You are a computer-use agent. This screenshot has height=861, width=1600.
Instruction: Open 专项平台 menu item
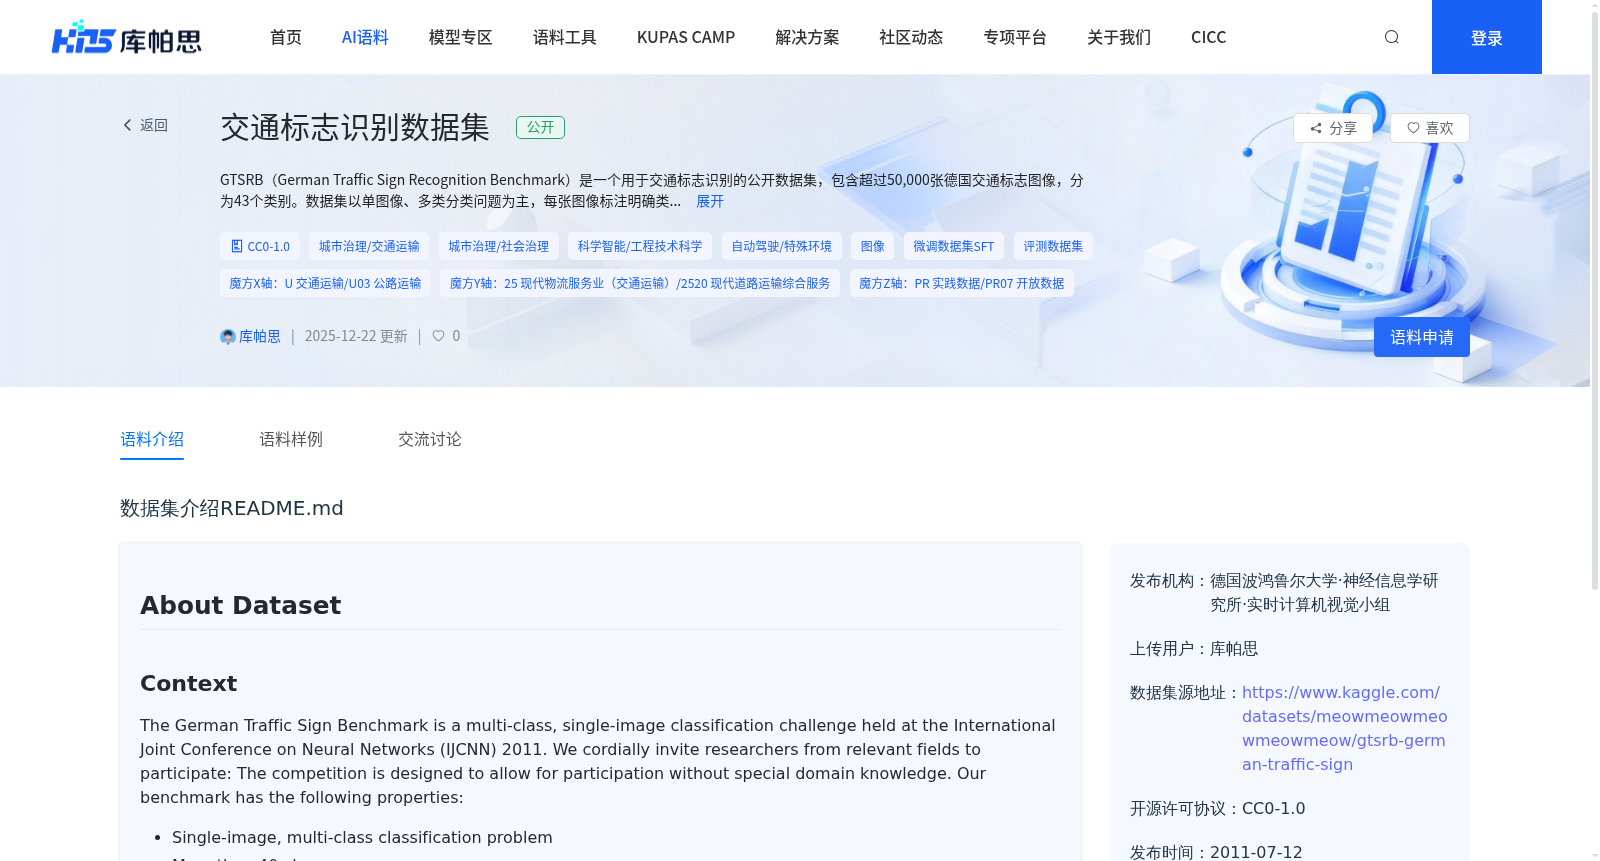1015,37
